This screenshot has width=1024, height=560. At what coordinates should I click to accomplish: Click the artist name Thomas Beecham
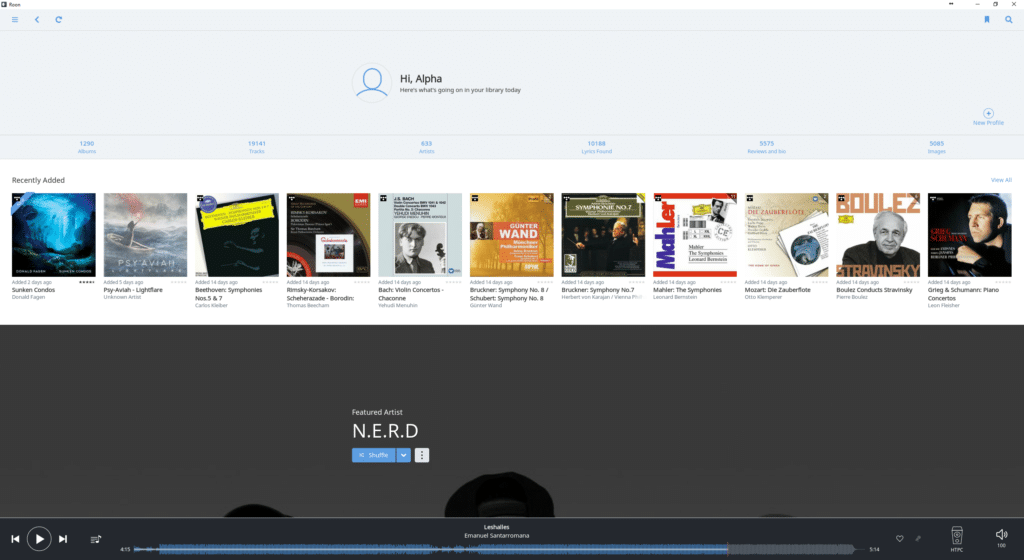[308, 305]
